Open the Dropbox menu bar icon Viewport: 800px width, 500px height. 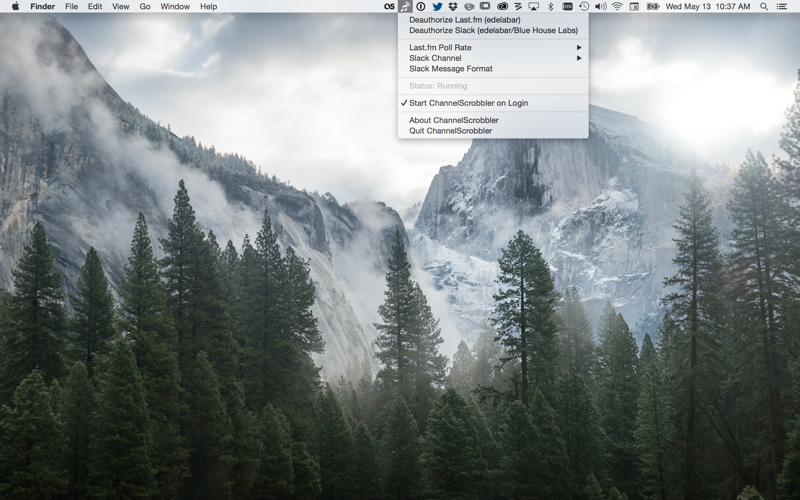click(453, 6)
